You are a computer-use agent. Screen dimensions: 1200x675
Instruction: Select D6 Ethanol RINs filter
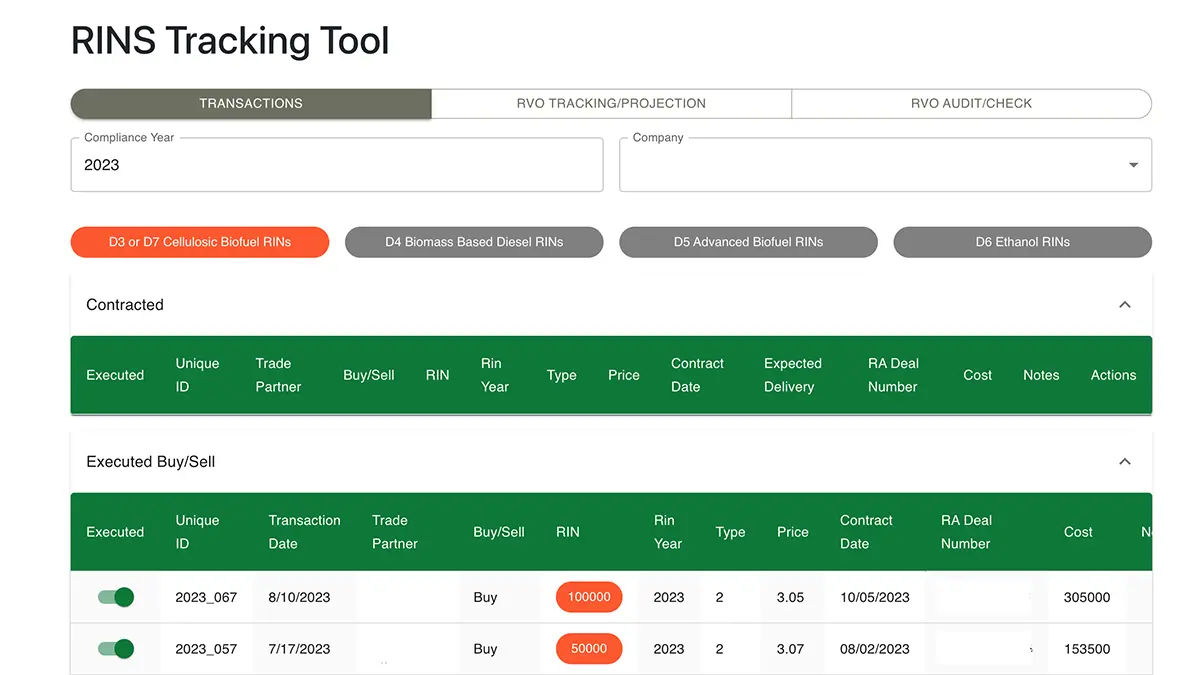[x=1022, y=242]
